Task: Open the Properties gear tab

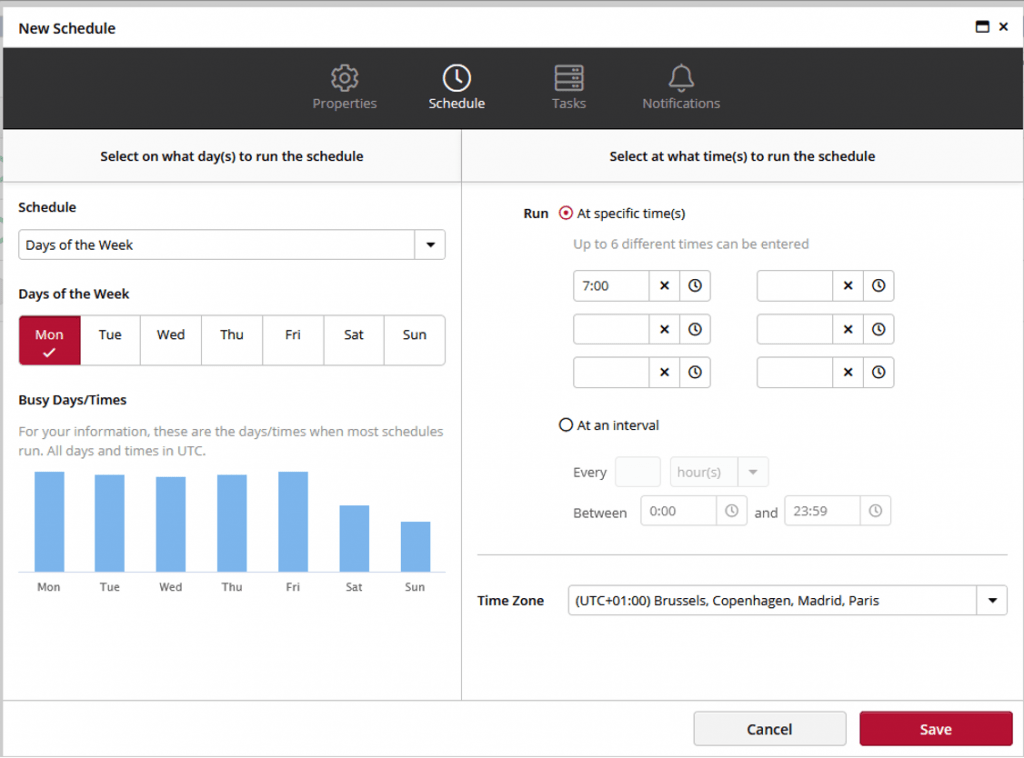Action: [x=344, y=87]
